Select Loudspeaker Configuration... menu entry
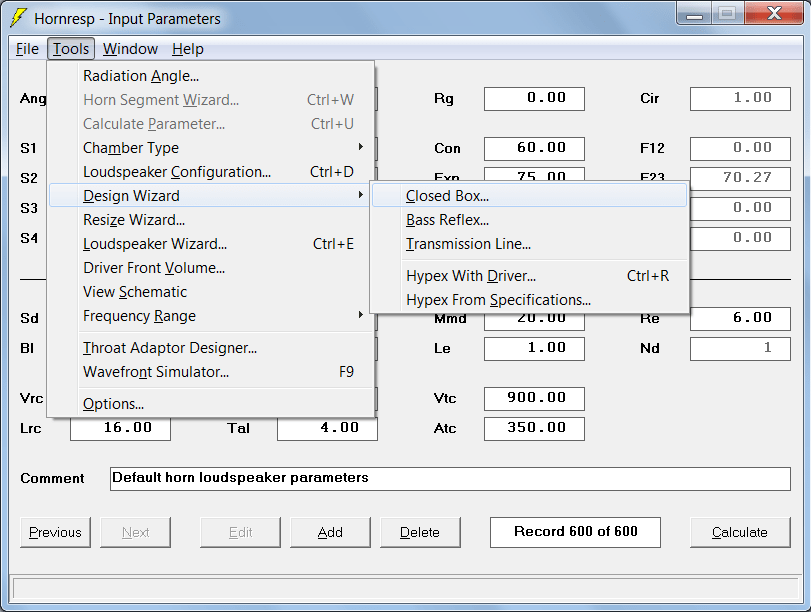 pos(211,172)
